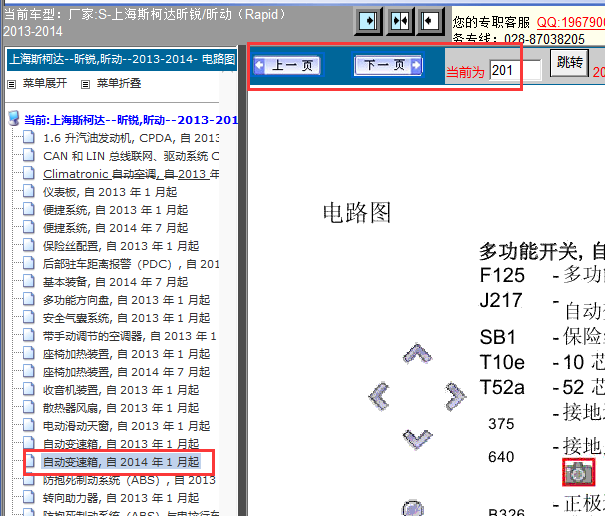Click document icon beside 仪表板 entry

coord(29,191)
